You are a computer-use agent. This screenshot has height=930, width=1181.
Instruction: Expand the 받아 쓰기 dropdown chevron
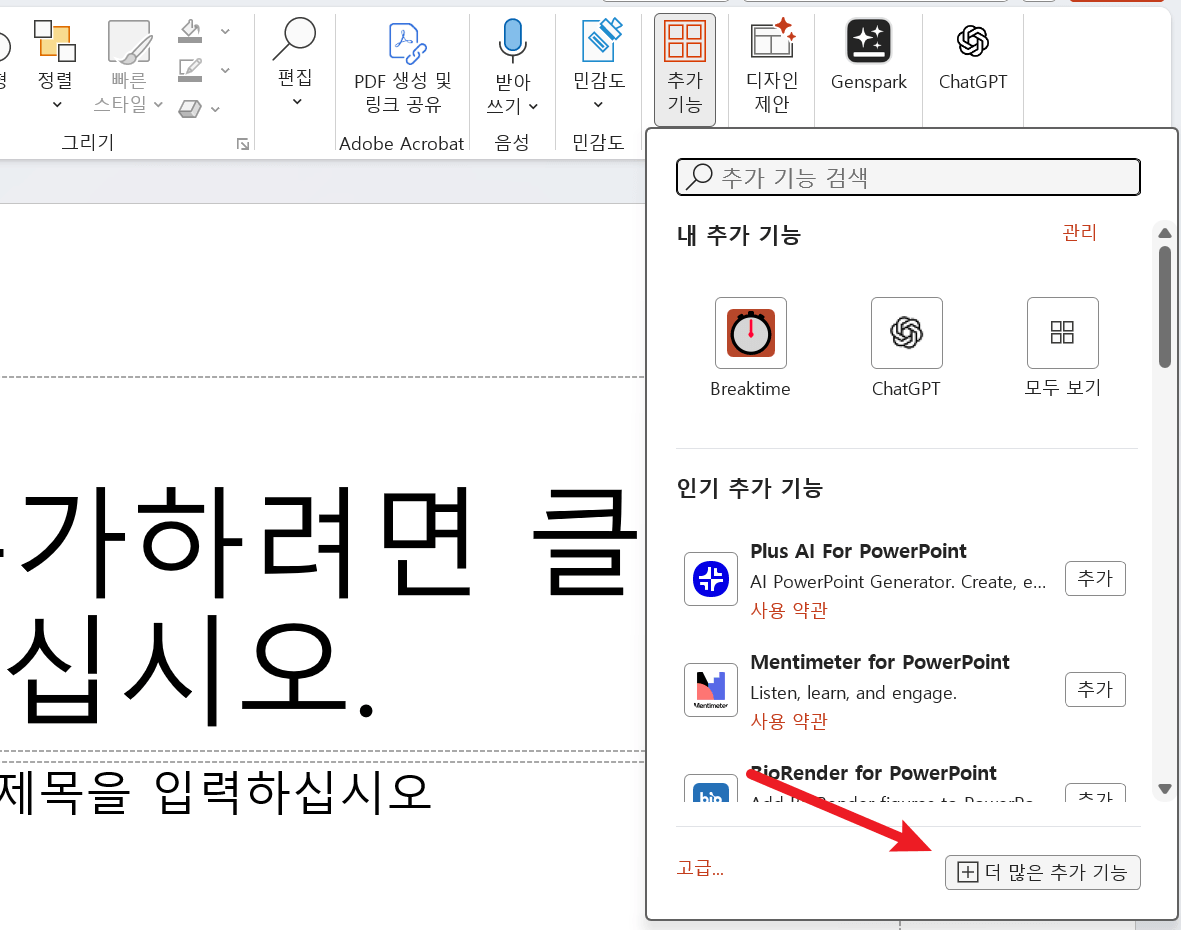[x=533, y=106]
